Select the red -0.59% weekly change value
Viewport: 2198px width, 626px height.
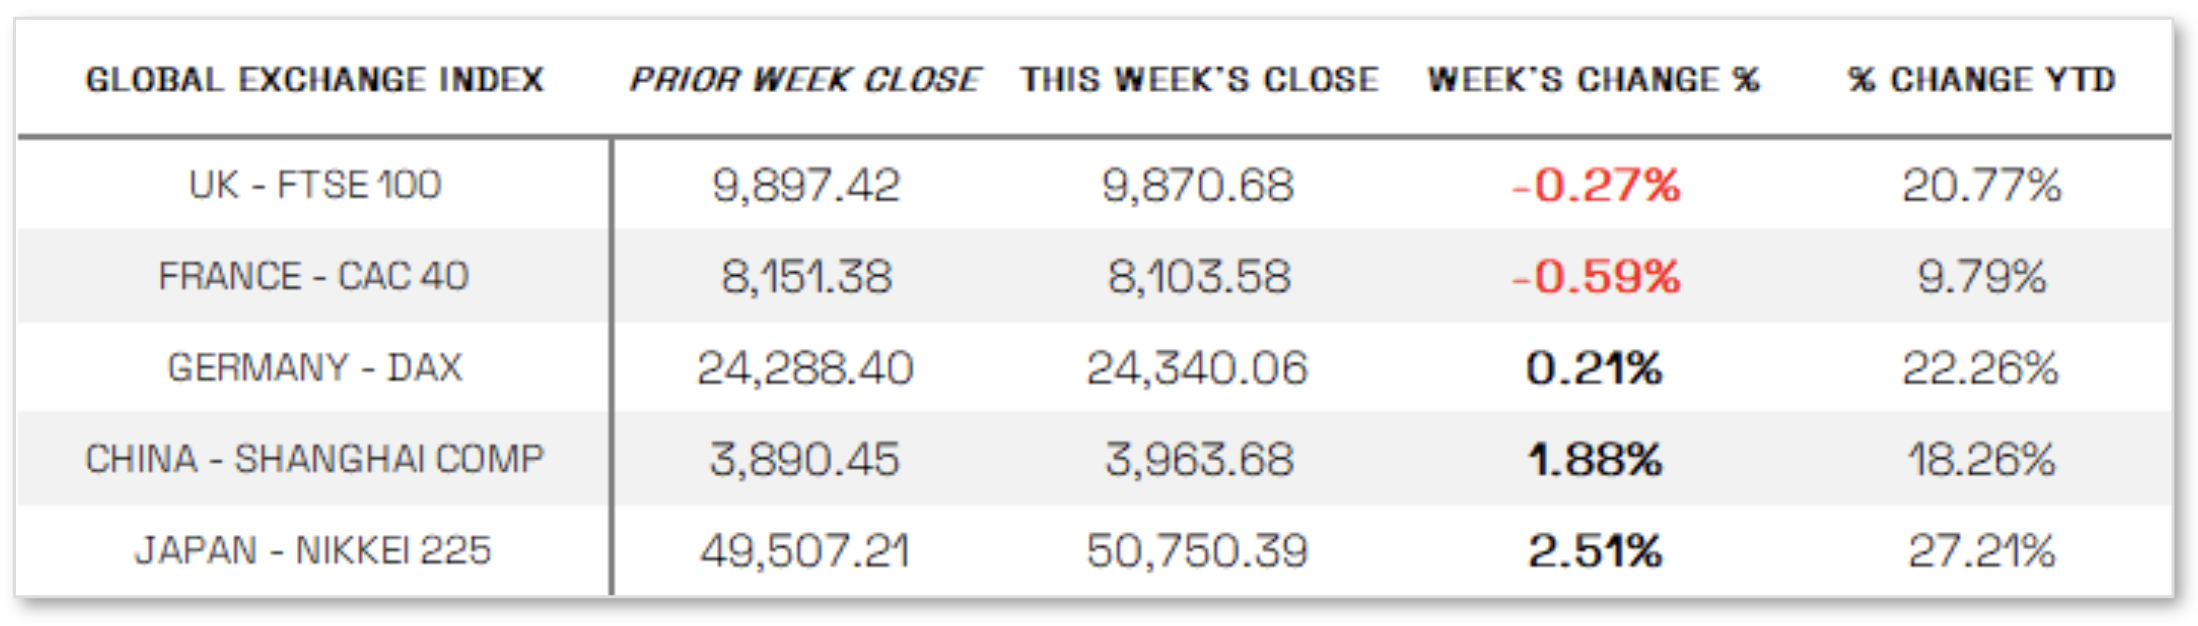(1596, 277)
